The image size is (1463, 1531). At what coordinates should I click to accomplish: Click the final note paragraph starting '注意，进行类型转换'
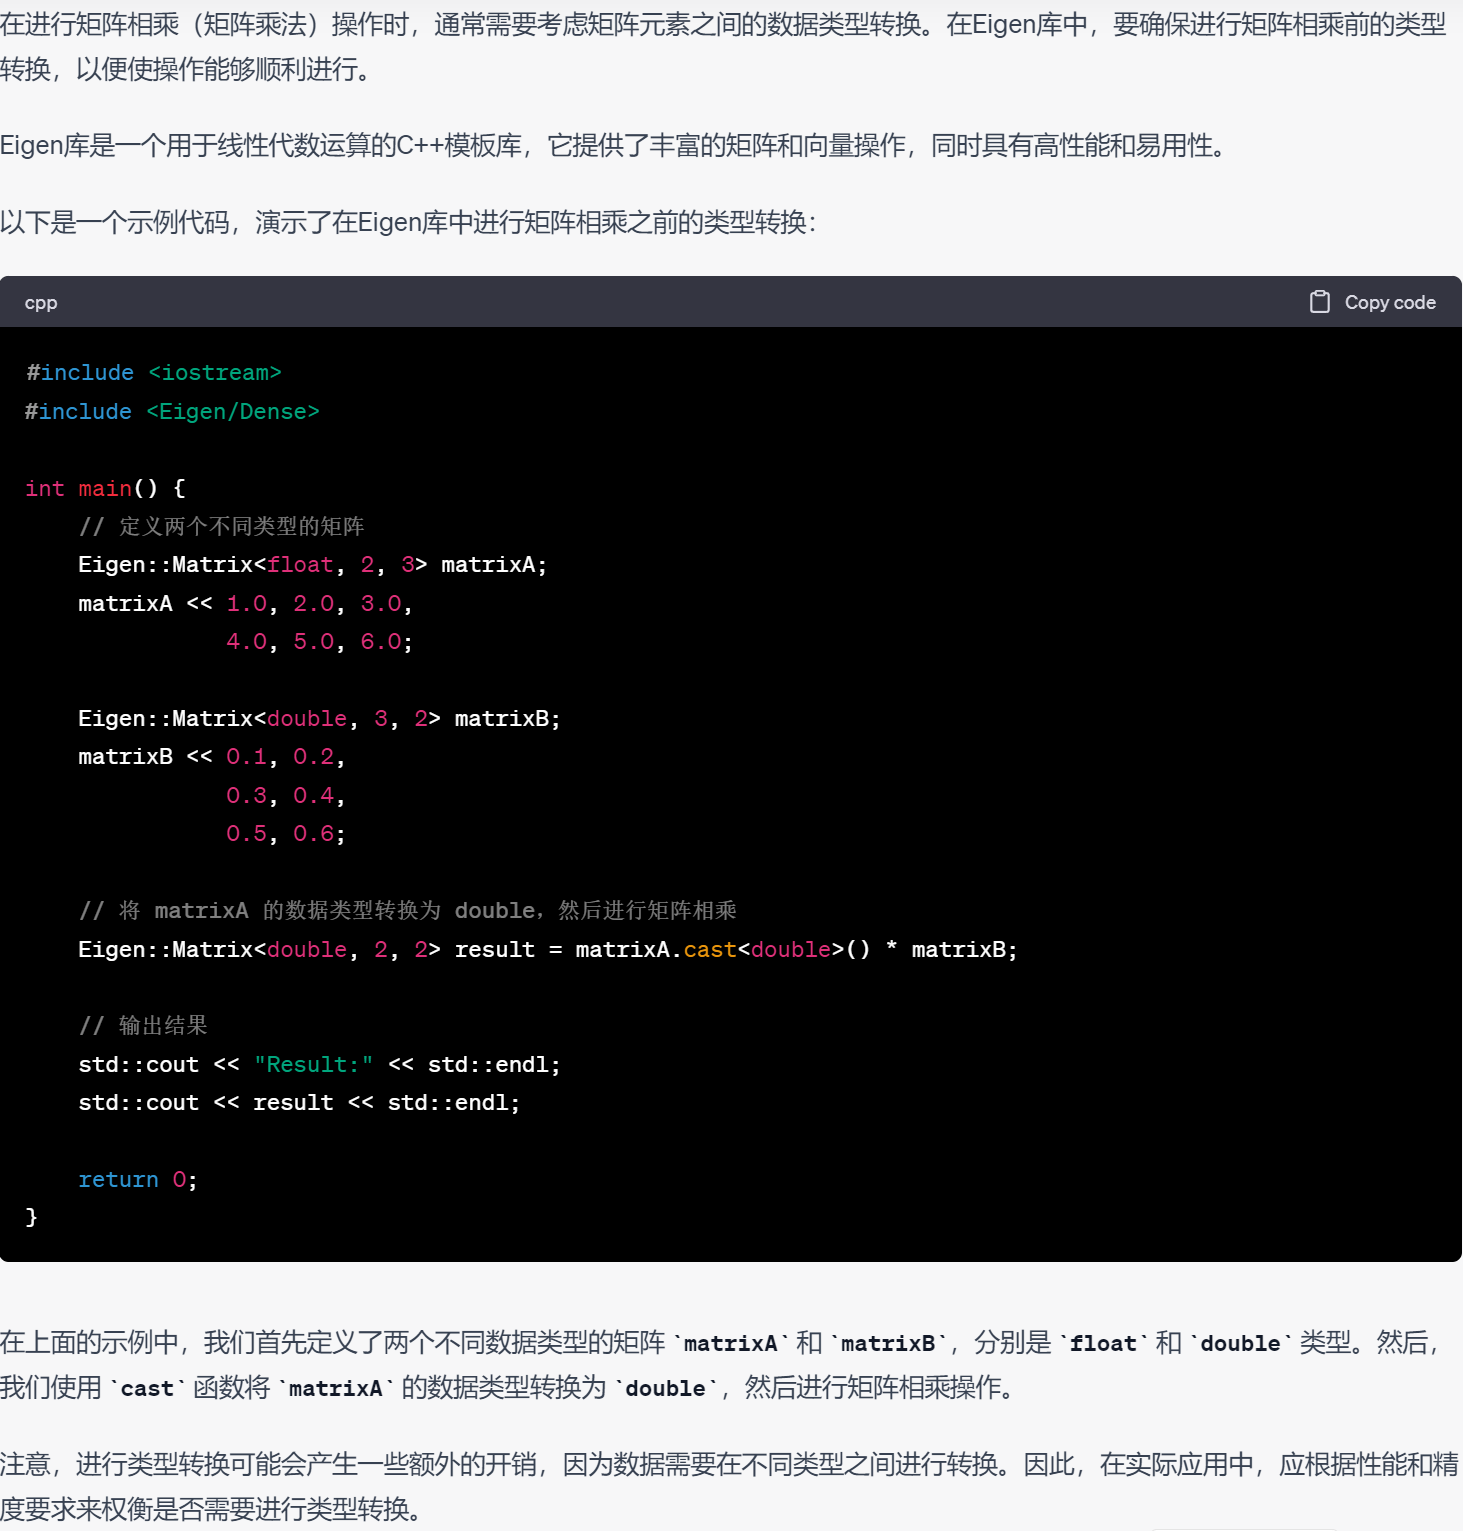point(729,1486)
